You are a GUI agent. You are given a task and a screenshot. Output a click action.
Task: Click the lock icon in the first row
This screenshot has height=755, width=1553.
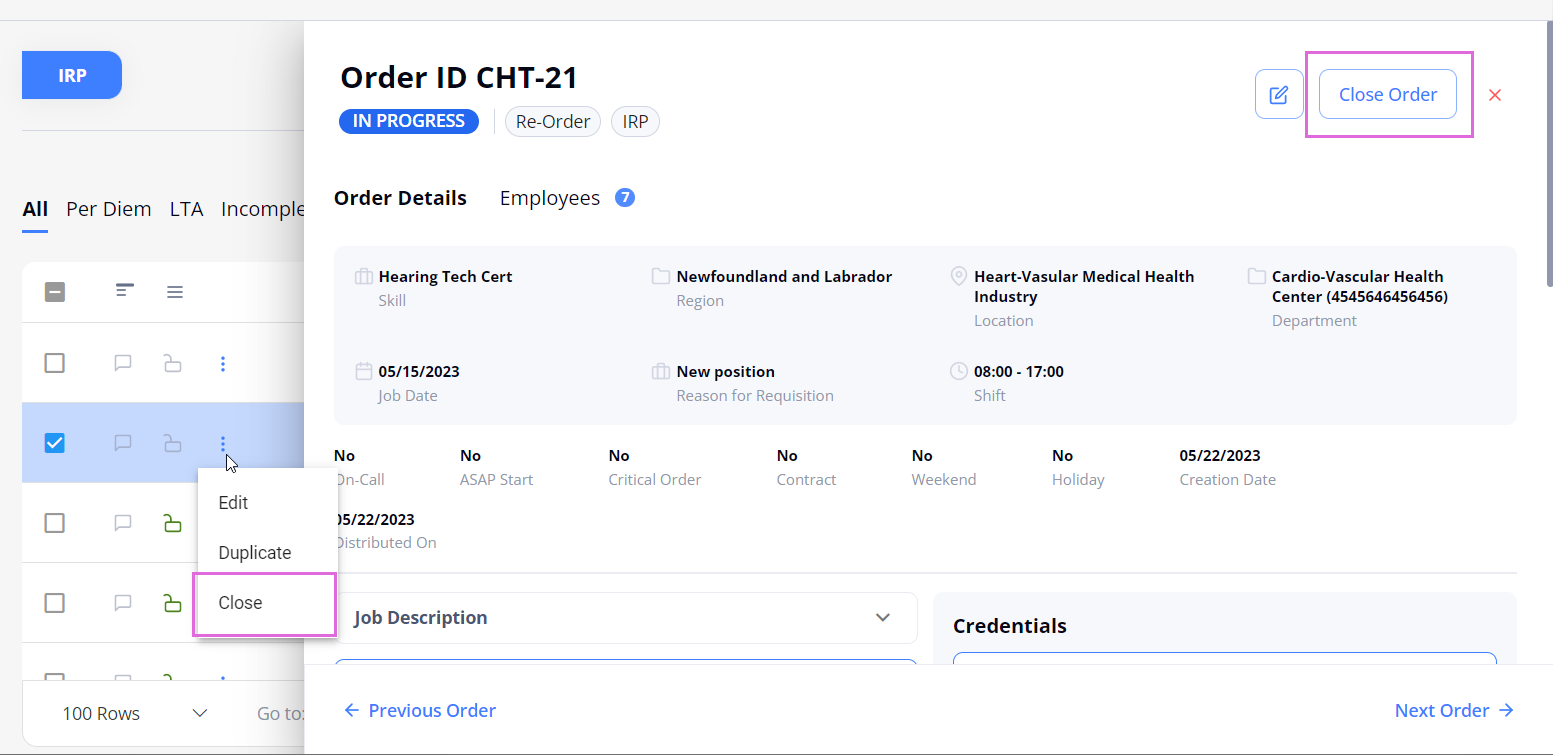(x=173, y=363)
